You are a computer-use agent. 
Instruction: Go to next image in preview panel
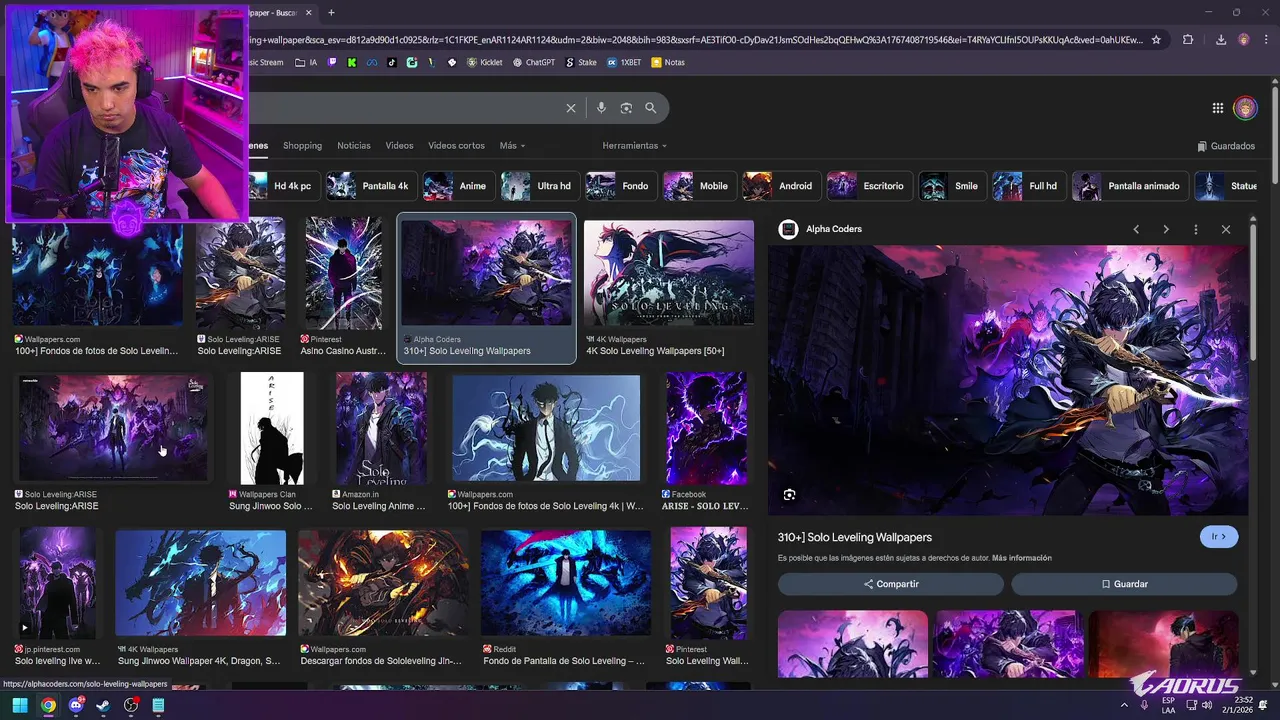click(x=1166, y=229)
